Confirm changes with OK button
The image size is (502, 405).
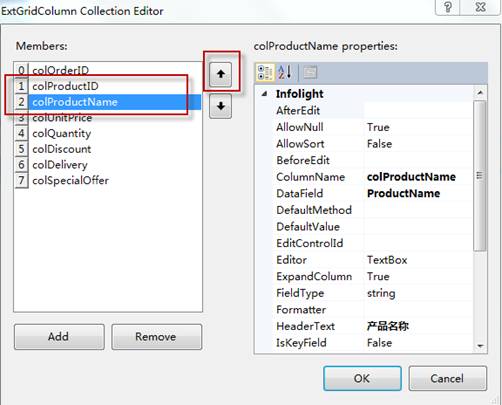click(362, 378)
